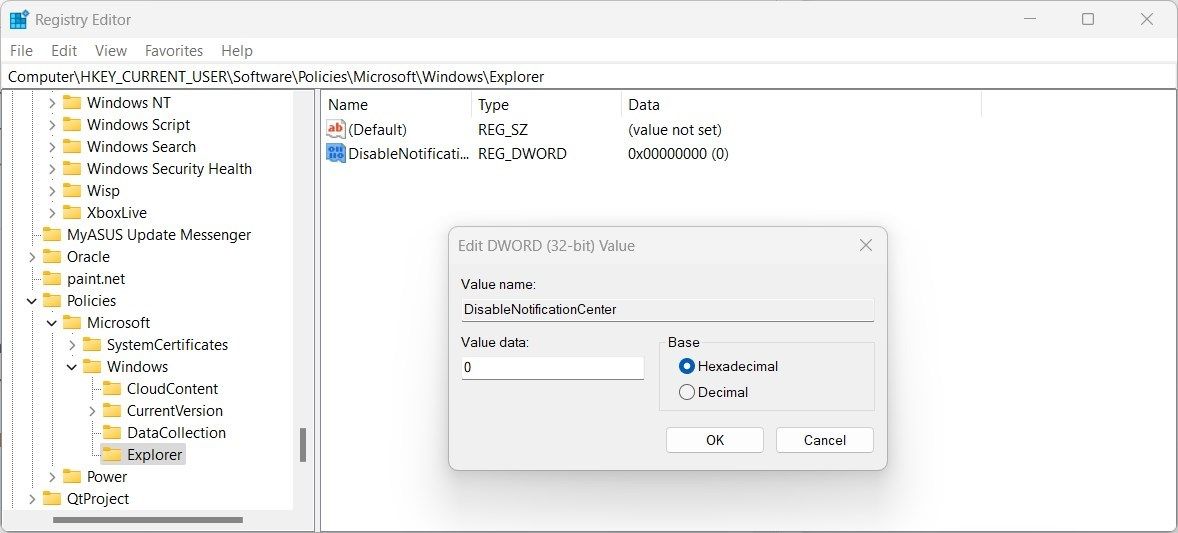Expand the Windows Security Health node
Screen dimensions: 1178x533
coord(52,169)
